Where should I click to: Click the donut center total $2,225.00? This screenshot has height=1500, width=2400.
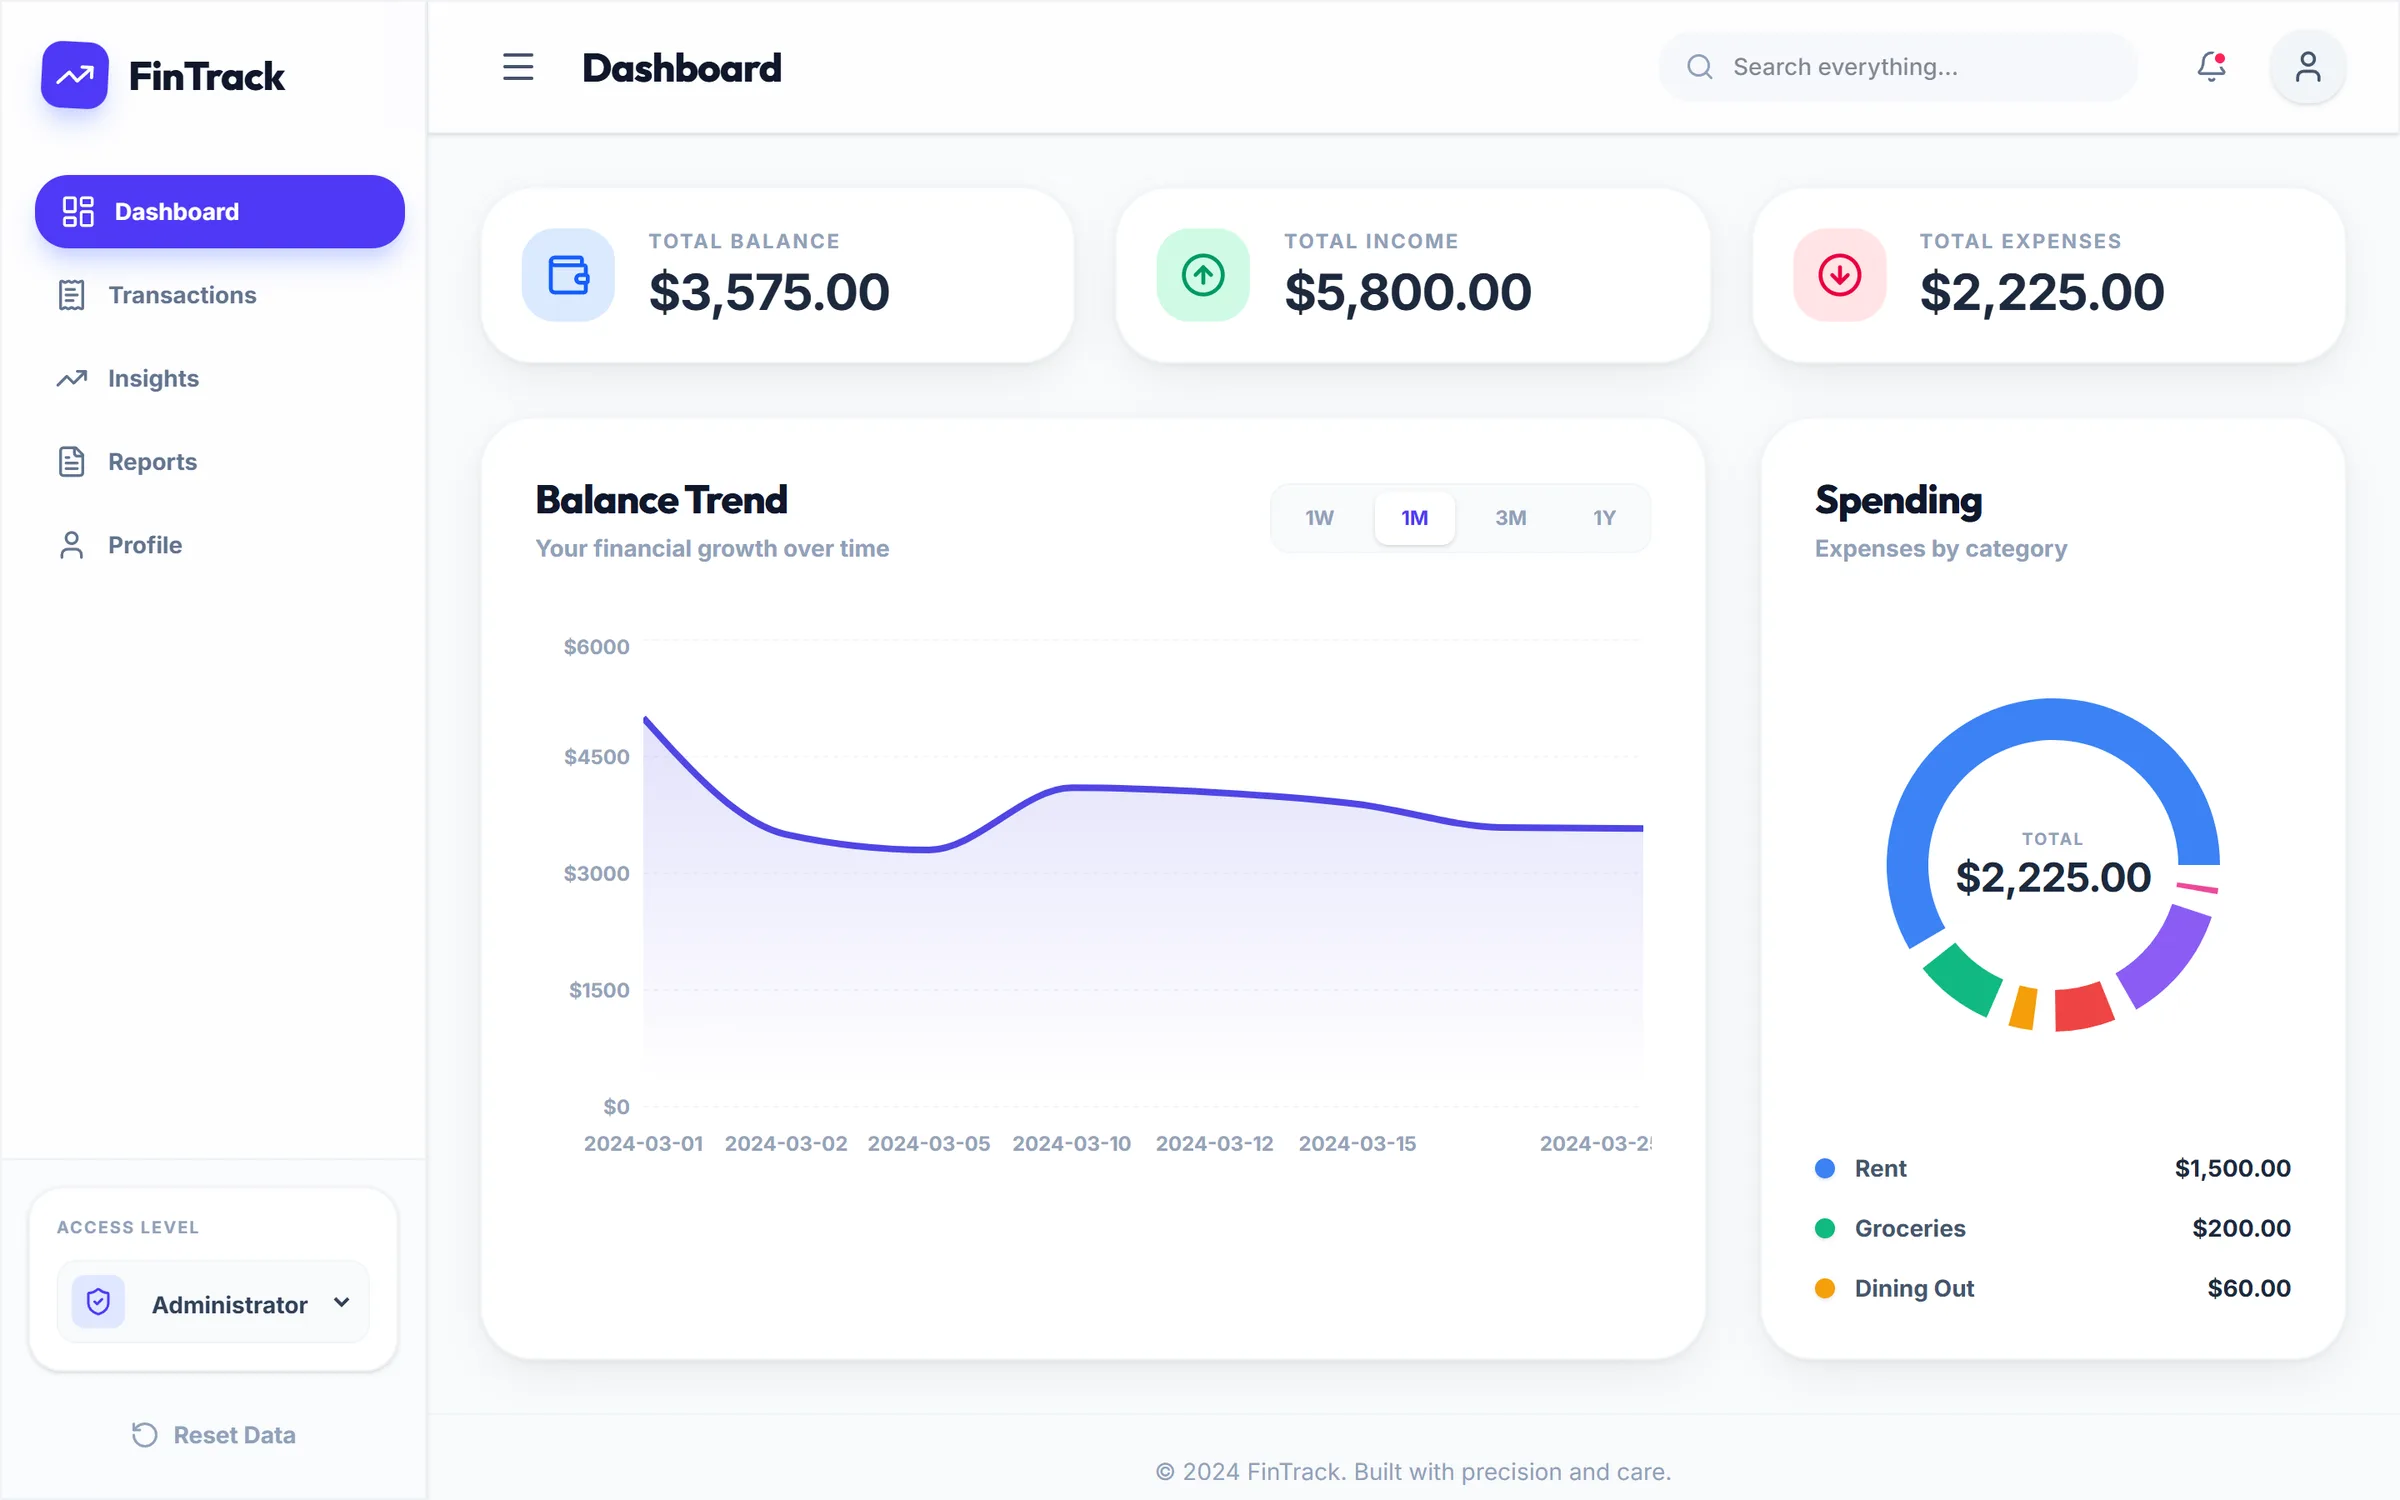tap(2052, 877)
